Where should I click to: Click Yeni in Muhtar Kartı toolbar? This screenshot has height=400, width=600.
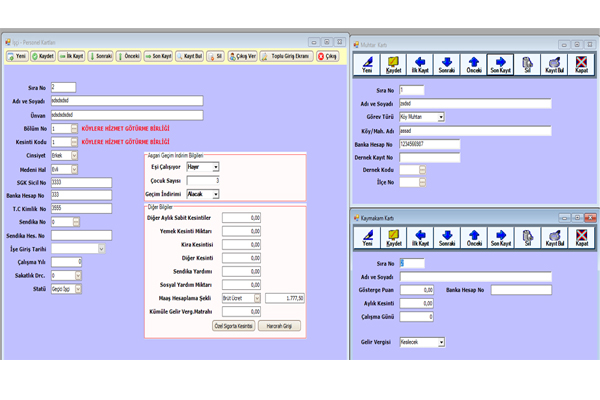tap(366, 65)
